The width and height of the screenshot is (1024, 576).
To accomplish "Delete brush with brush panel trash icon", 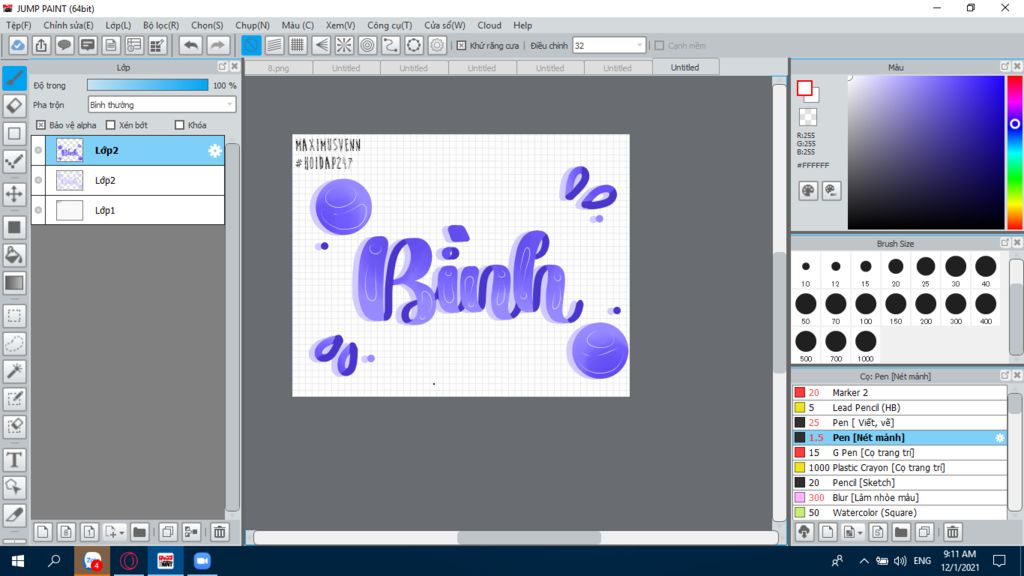I will click(953, 532).
